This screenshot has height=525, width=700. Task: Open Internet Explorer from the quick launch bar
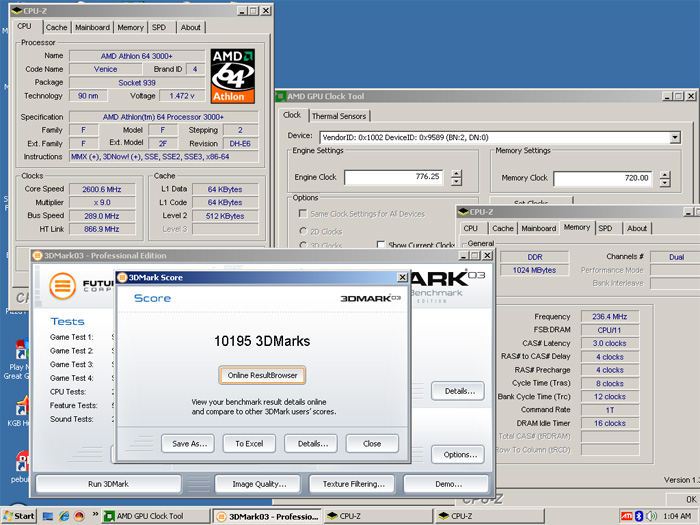64,516
